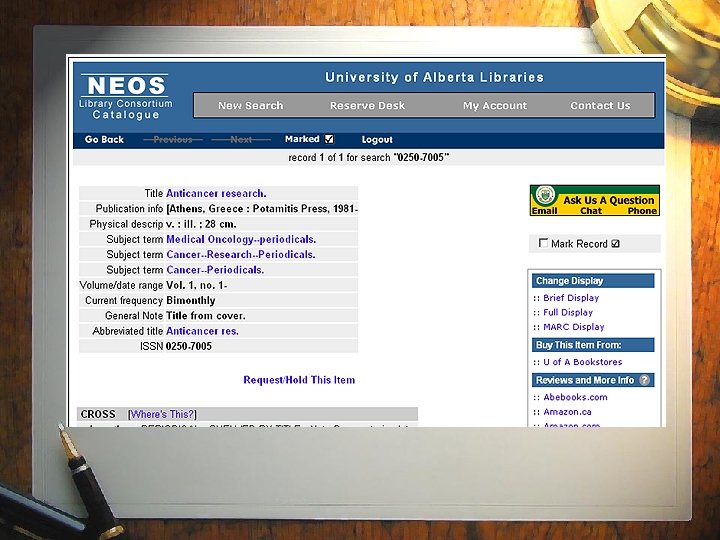
Task: Click the Bimonthly frequency value
Action: 191,301
